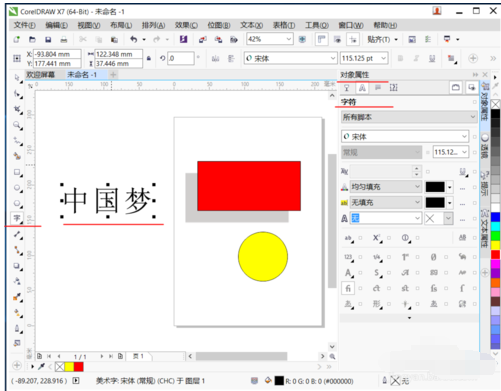Select the Drop Shadow tool
Viewport: 501px width, 391px height.
pos(17,266)
